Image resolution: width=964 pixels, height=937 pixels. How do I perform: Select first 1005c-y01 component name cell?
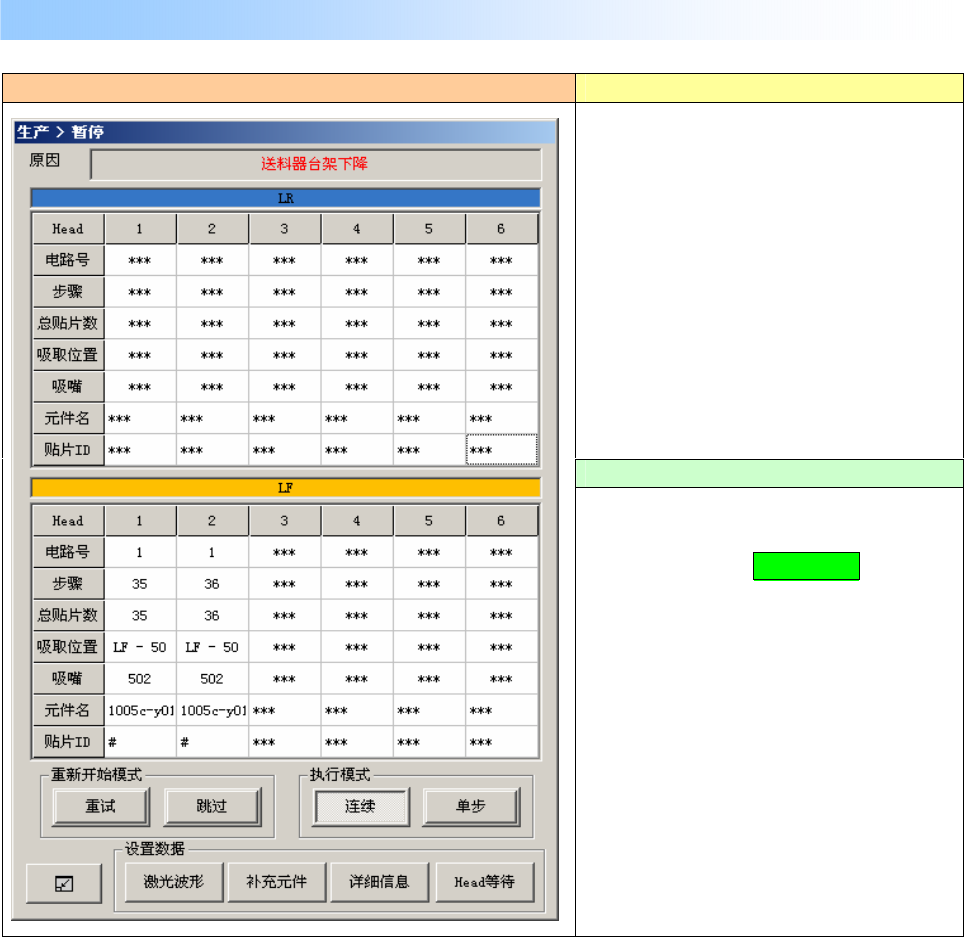pyautogui.click(x=141, y=711)
